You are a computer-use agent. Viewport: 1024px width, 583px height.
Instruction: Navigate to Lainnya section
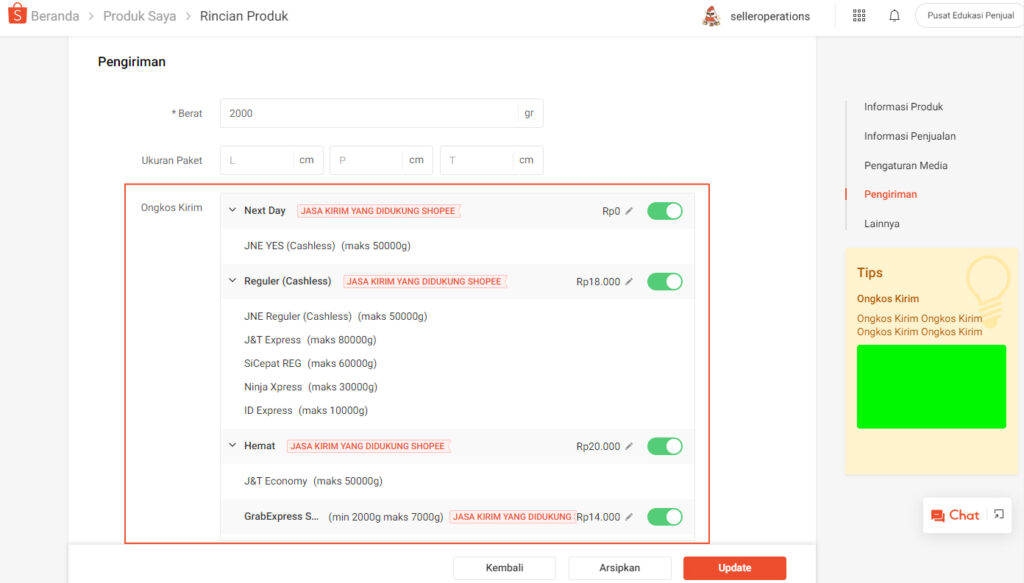882,223
